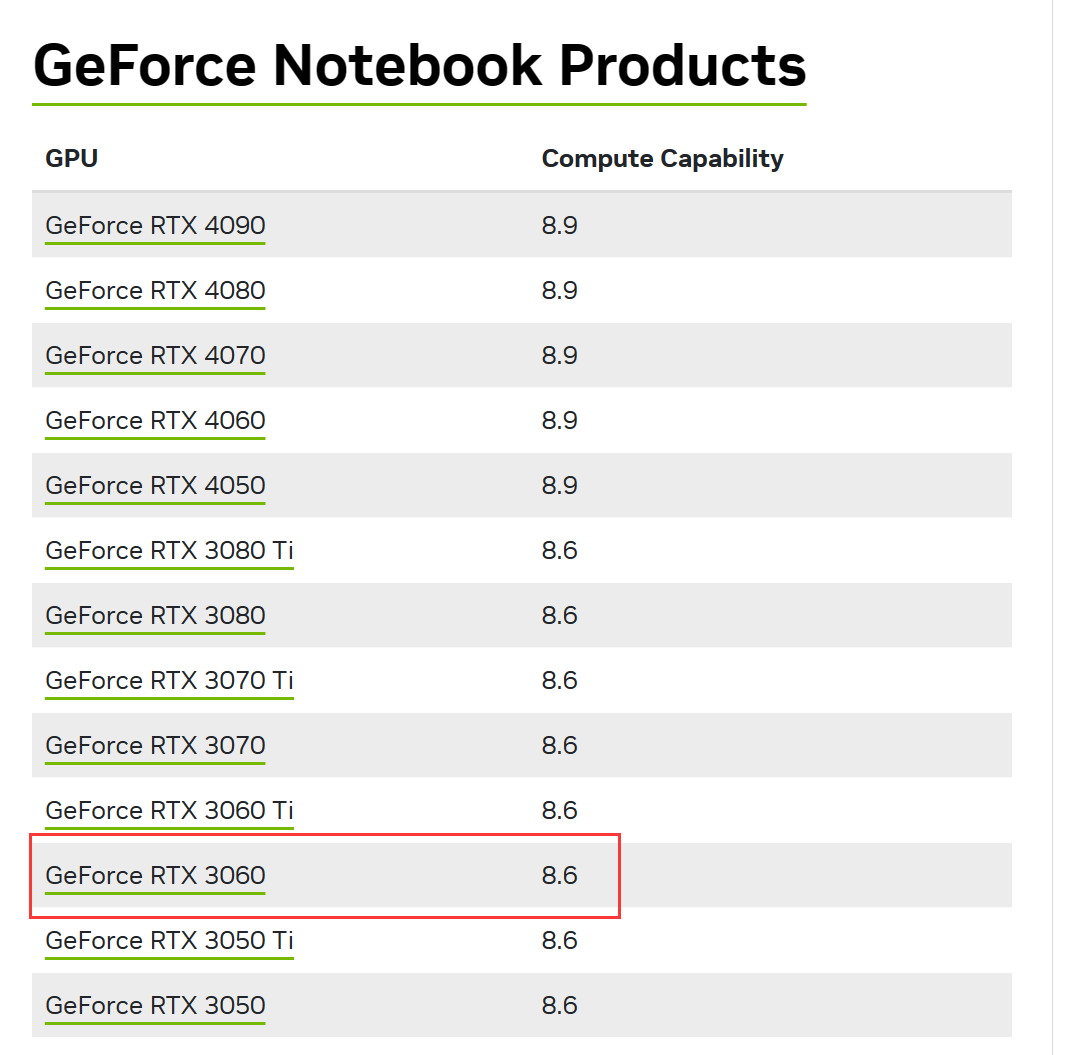Go to the GeForce RTX 3070 link
This screenshot has height=1055, width=1066.
pyautogui.click(x=155, y=746)
